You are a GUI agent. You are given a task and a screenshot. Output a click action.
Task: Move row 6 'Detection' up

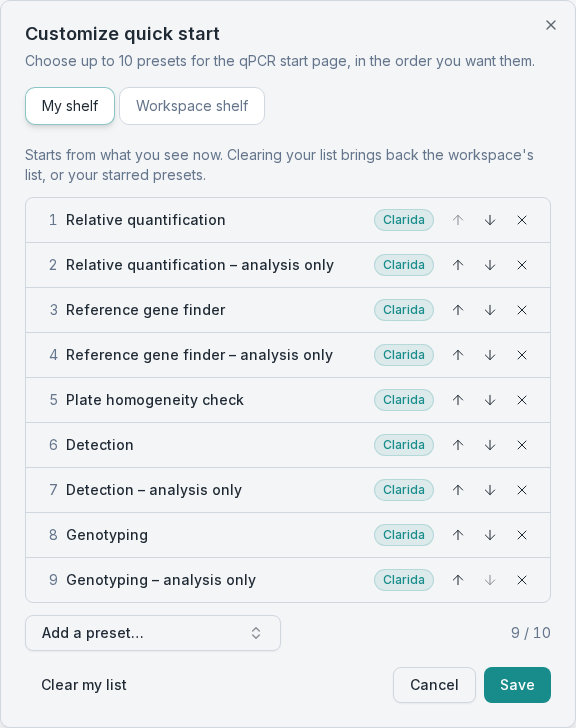(458, 445)
